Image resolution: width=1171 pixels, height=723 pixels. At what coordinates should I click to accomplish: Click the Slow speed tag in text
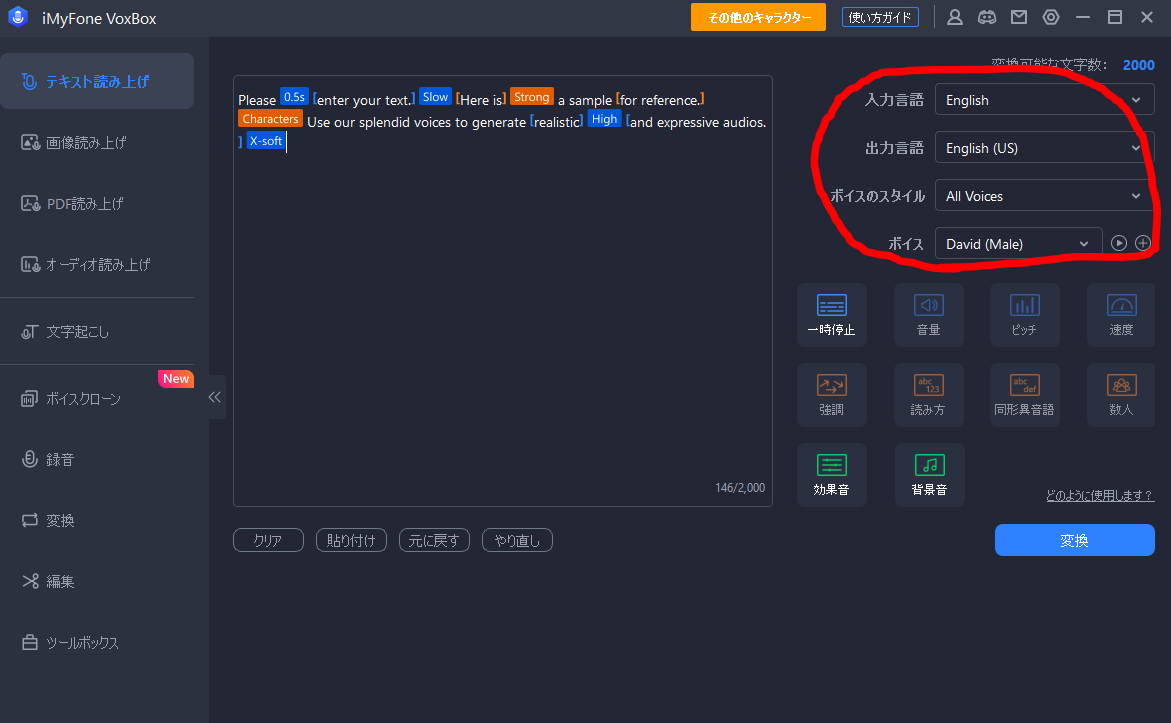pos(435,97)
